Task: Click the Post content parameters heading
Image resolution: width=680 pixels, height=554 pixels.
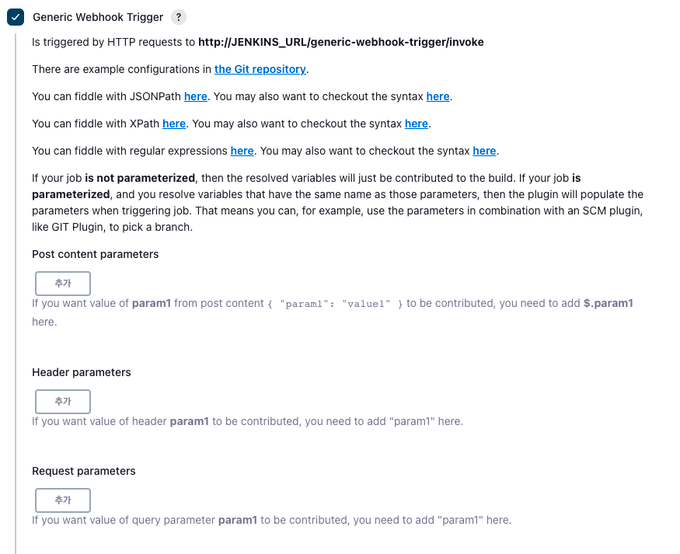Action: (95, 254)
